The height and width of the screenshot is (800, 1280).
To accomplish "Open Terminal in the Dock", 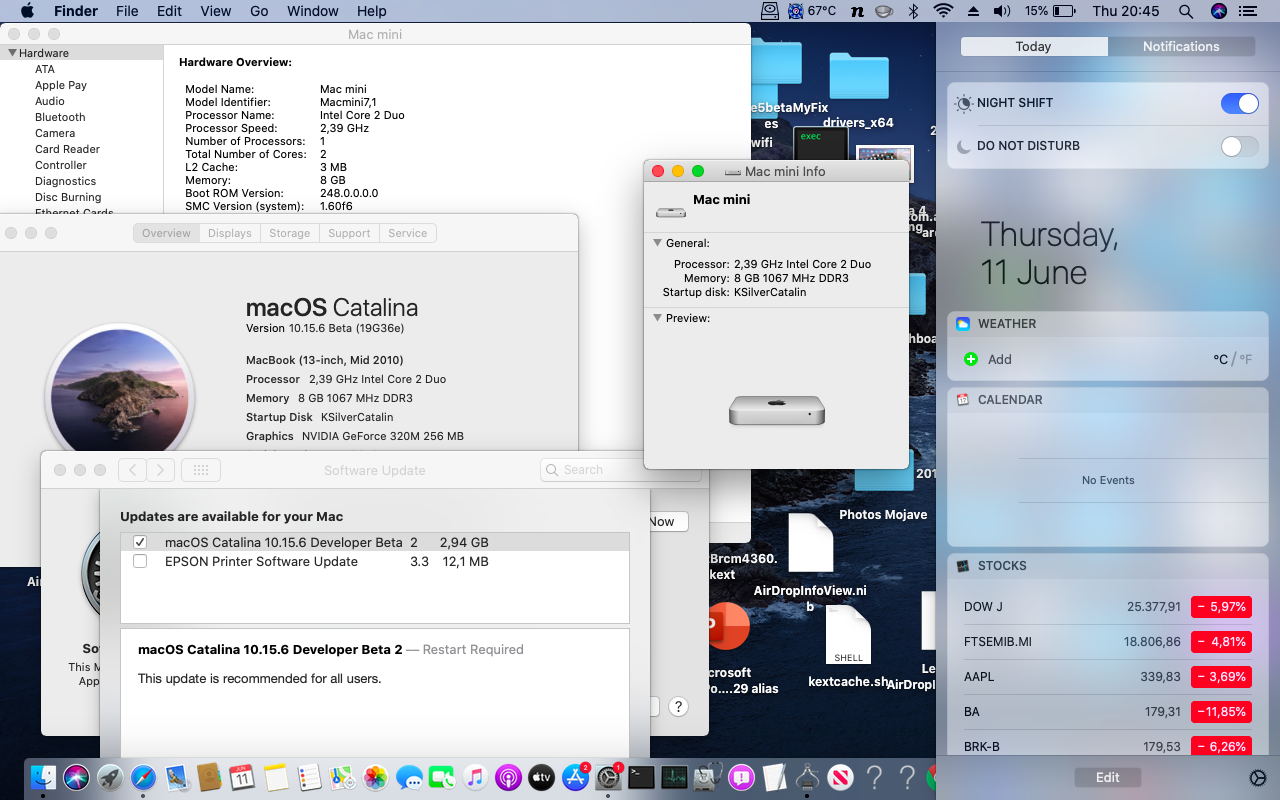I will (x=641, y=777).
